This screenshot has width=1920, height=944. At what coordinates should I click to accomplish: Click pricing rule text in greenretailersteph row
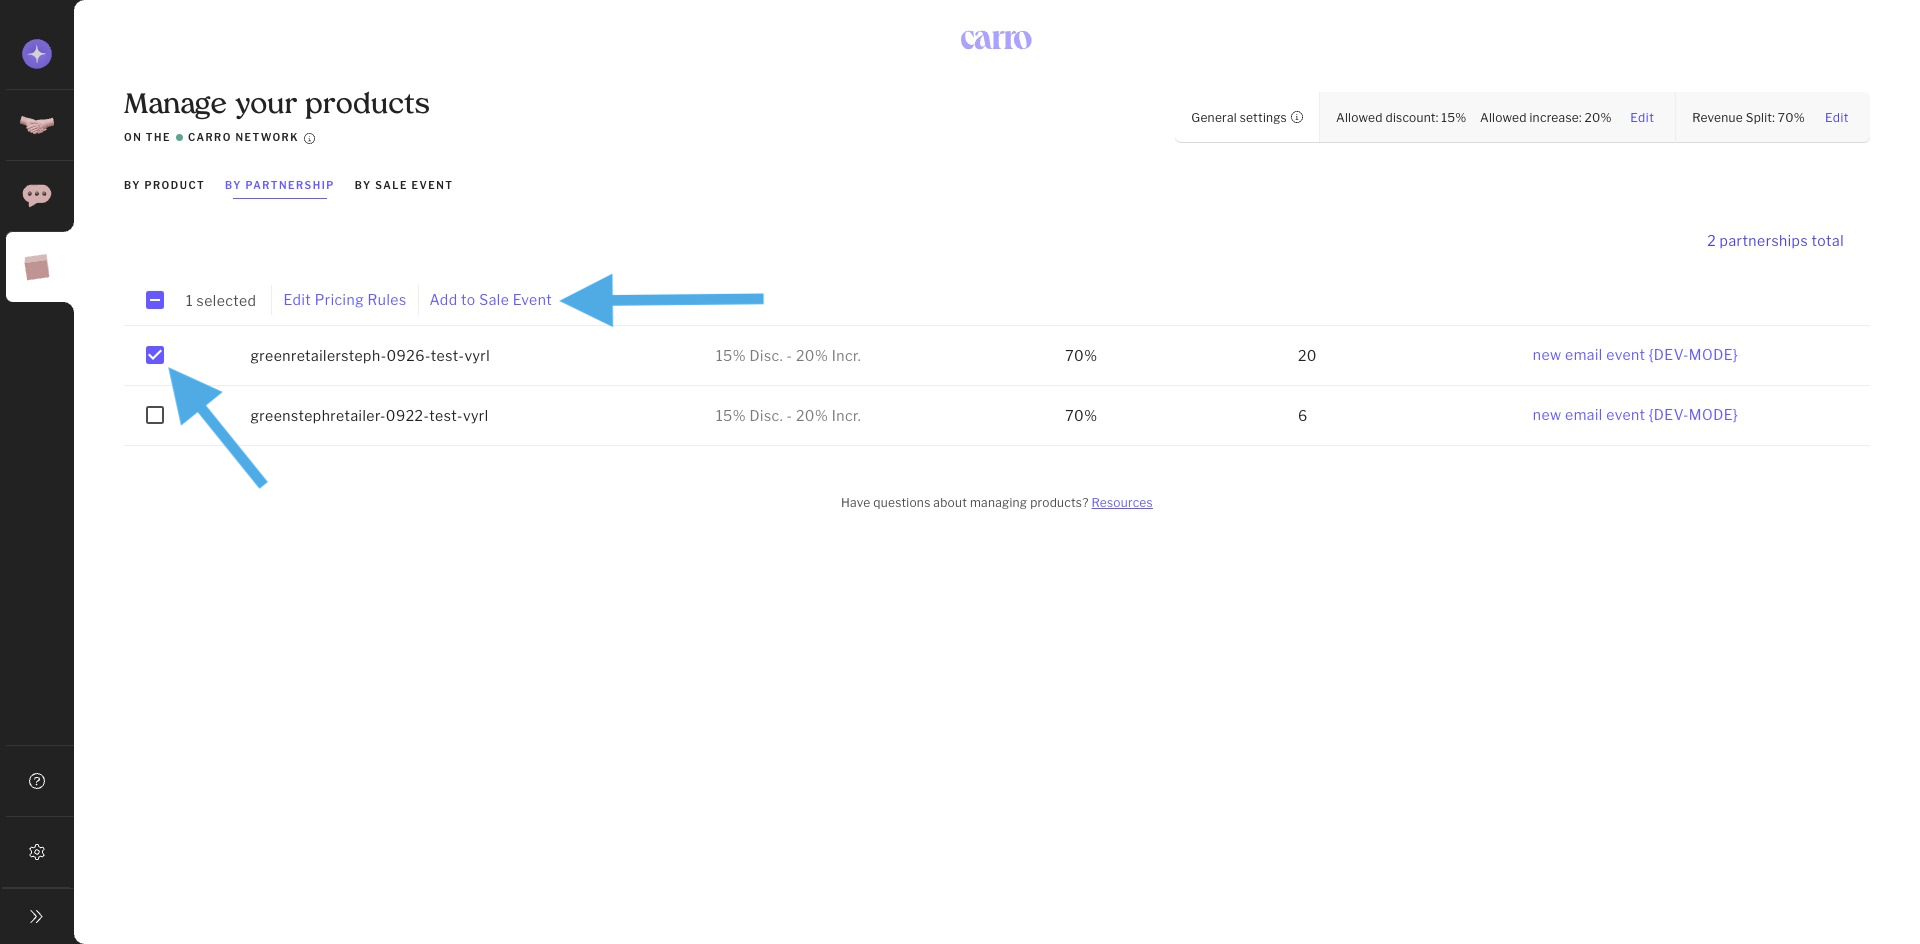[x=788, y=356]
